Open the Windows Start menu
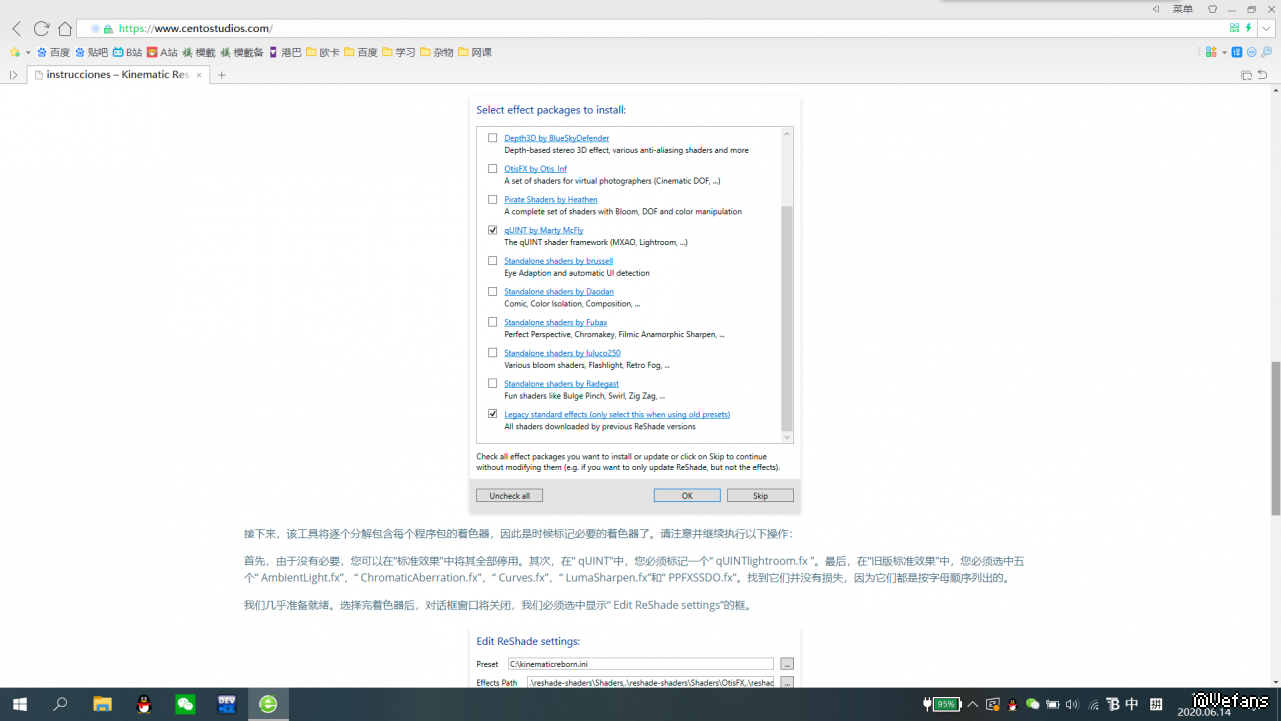Screen dimensions: 1281x721 (x=20, y=704)
